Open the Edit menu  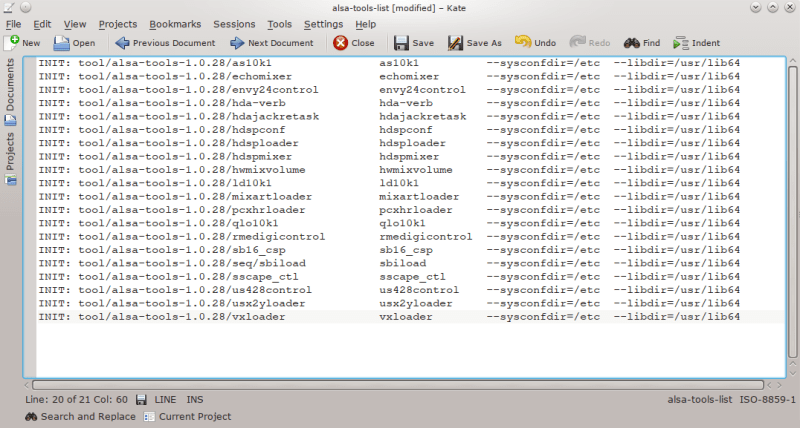[x=42, y=24]
